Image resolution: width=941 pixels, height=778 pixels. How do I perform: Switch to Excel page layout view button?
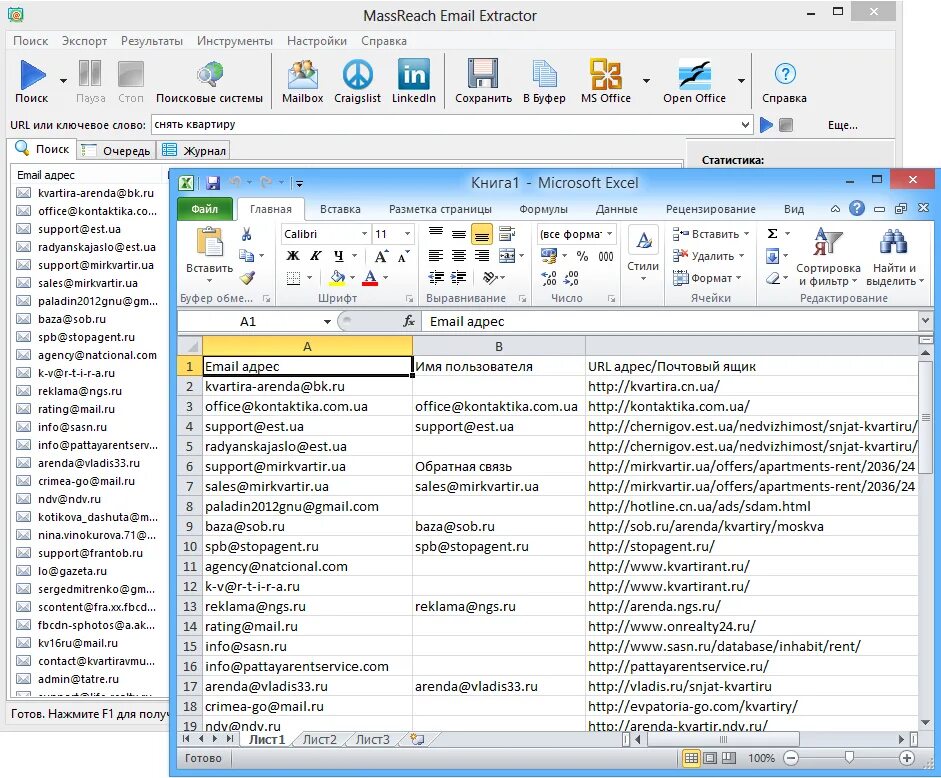(710, 758)
